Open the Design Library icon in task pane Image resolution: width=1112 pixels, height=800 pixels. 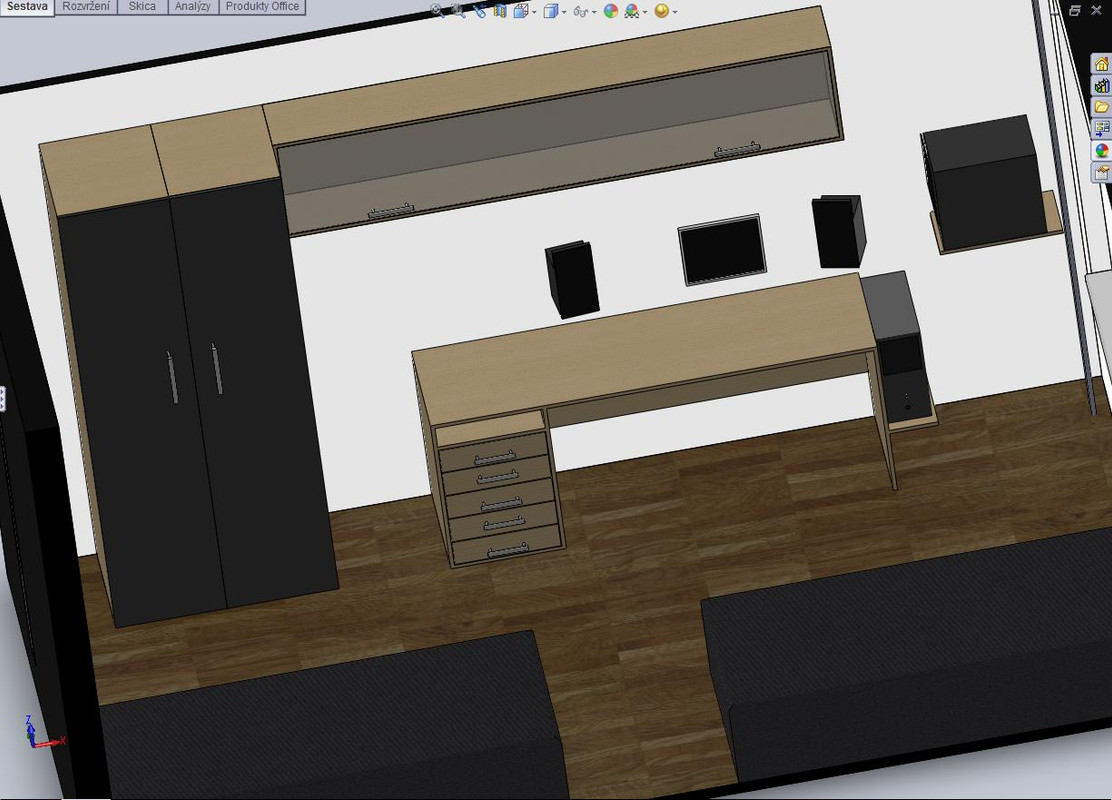coord(1101,86)
